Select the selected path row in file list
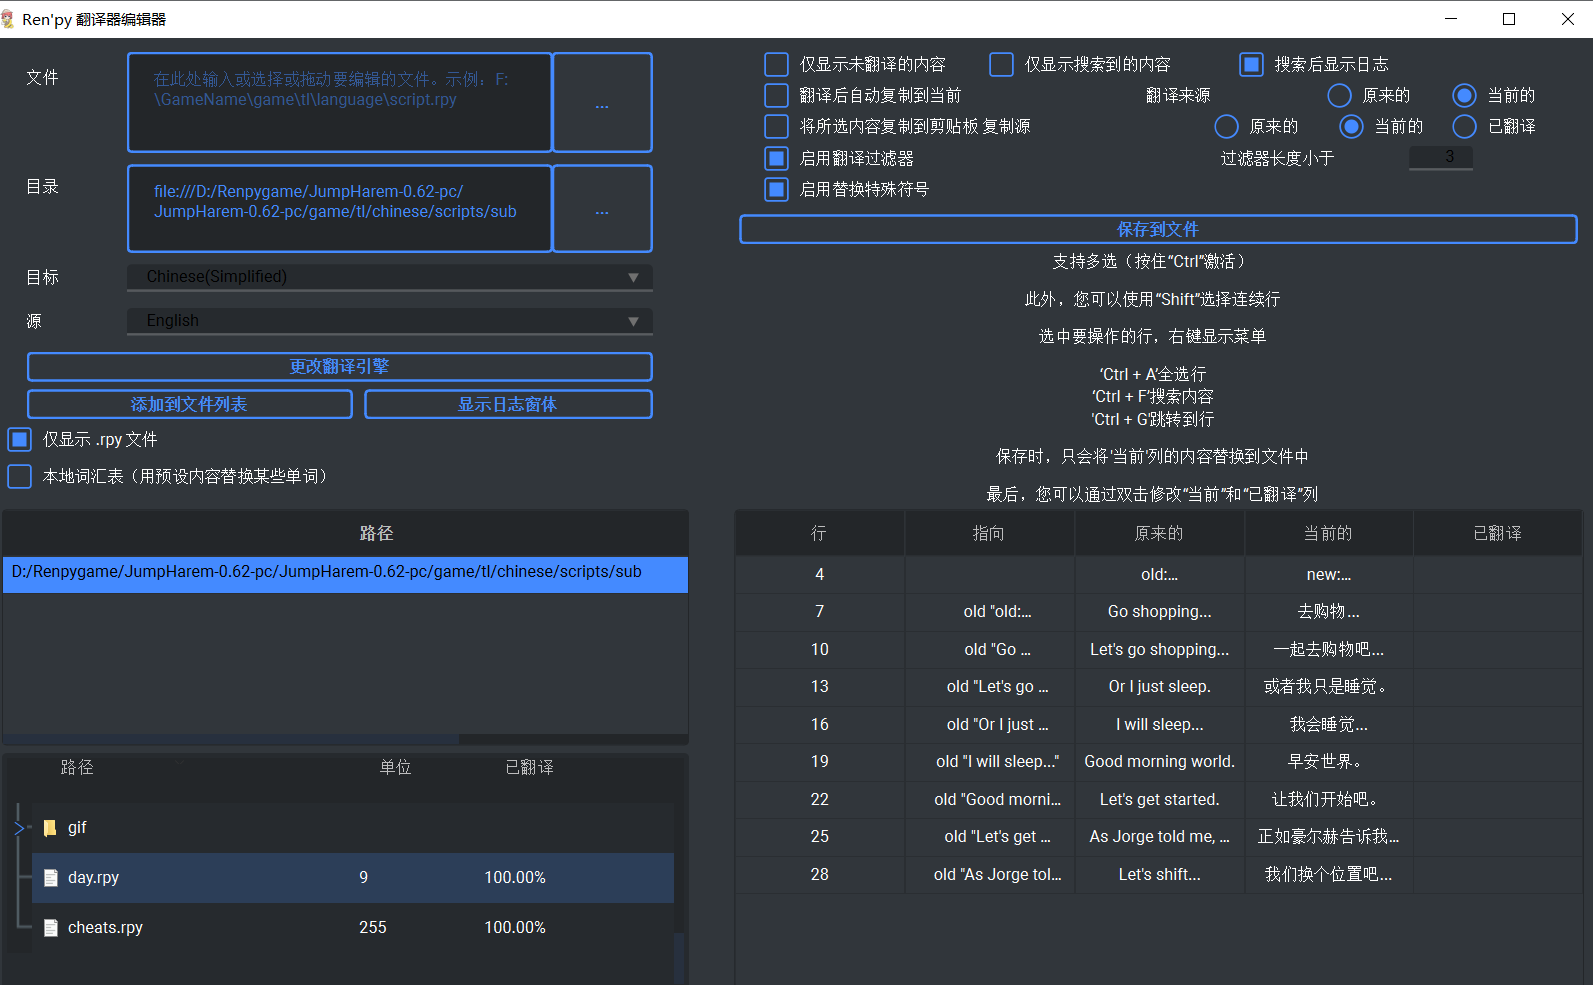Screen dimensions: 1593x985 click(345, 575)
